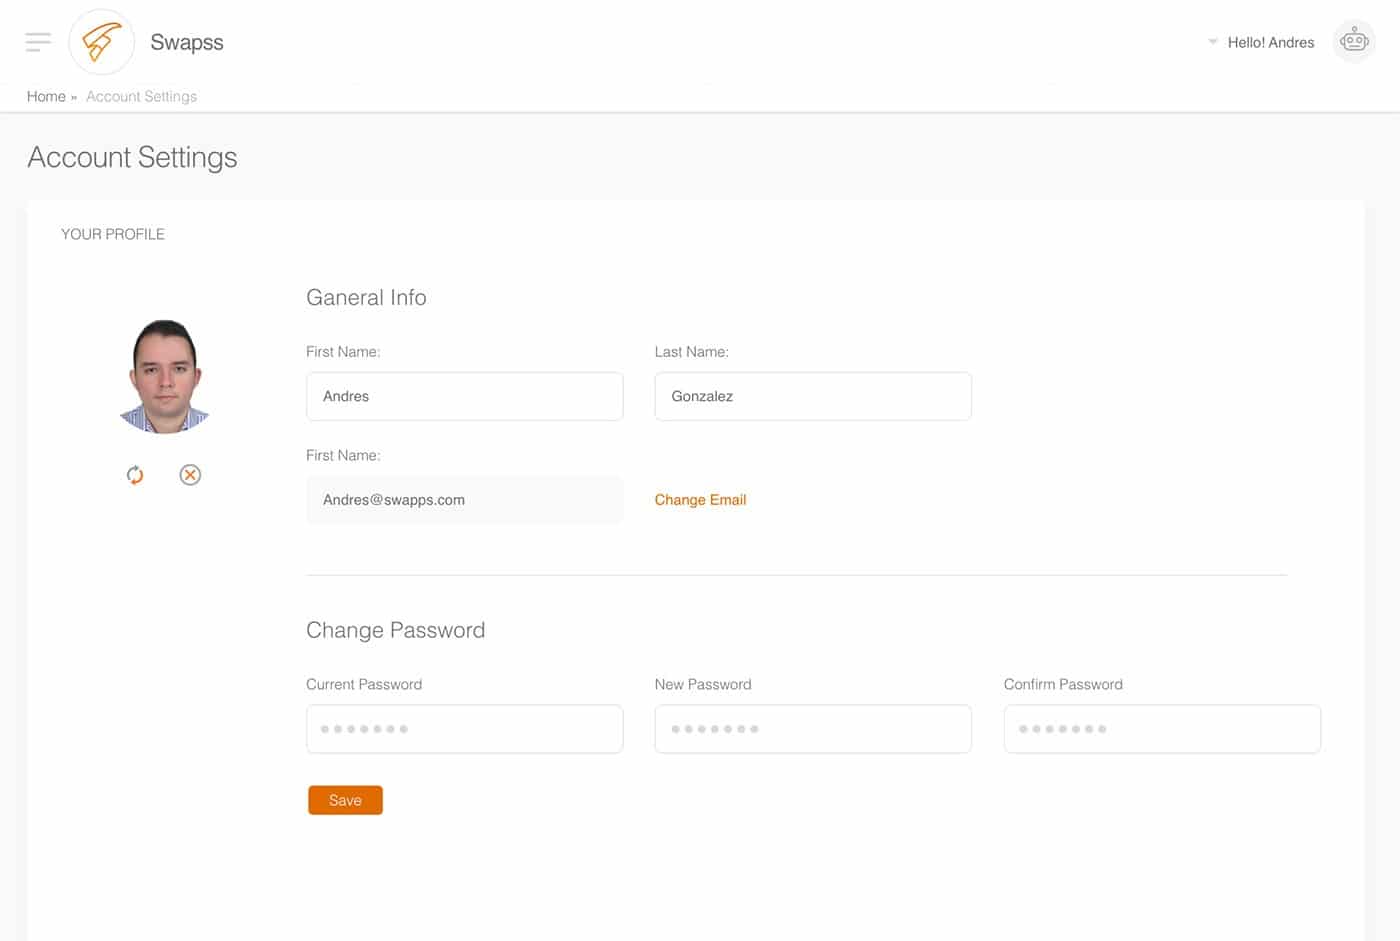1400x941 pixels.
Task: Refresh the profile photo
Action: point(135,475)
